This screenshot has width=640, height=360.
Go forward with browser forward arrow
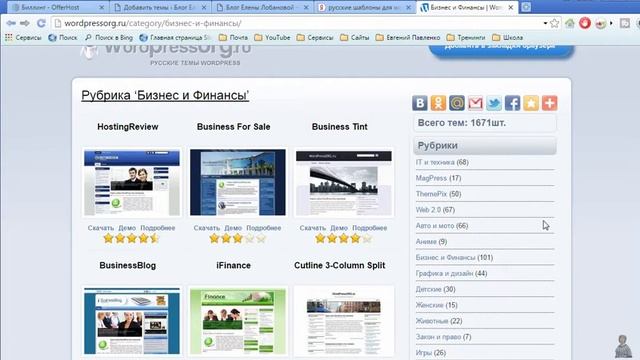click(25, 23)
